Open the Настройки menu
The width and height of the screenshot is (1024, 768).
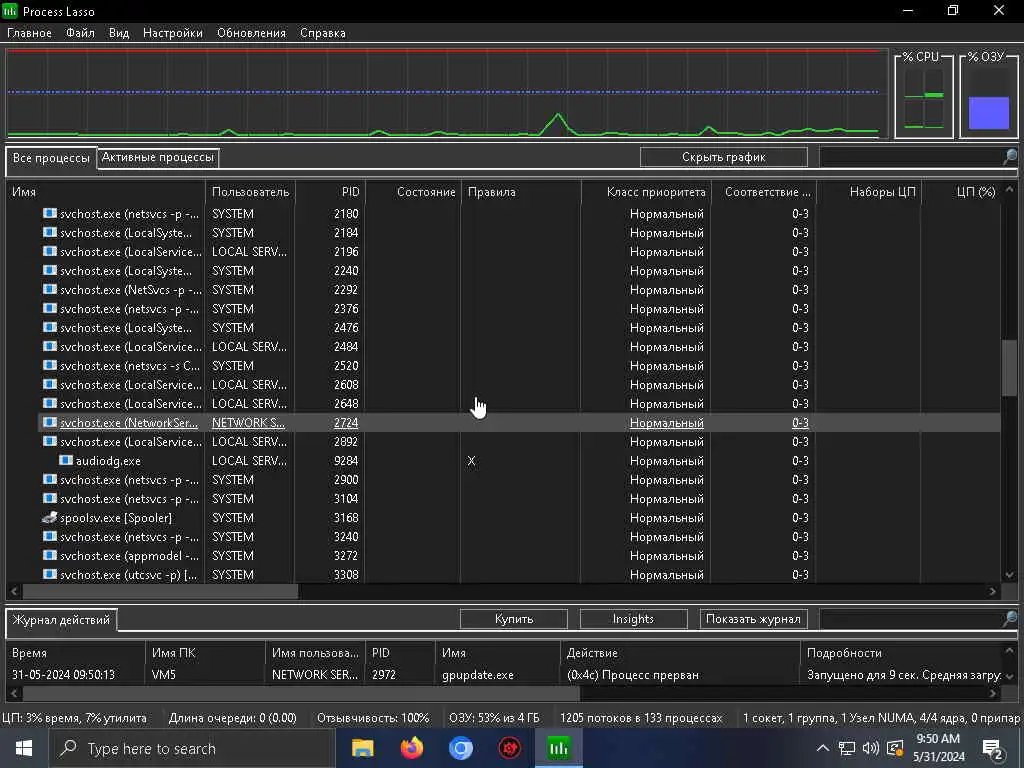[173, 33]
